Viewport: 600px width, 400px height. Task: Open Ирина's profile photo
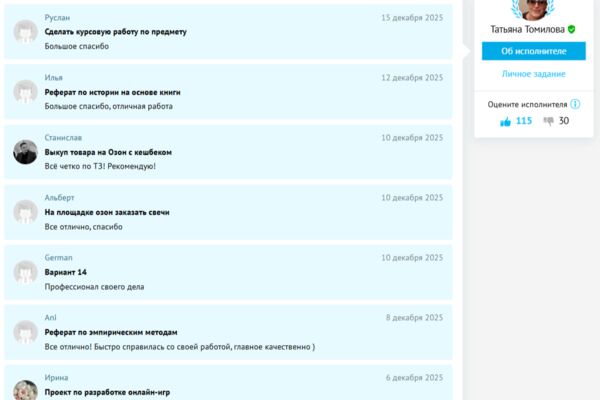(25, 390)
